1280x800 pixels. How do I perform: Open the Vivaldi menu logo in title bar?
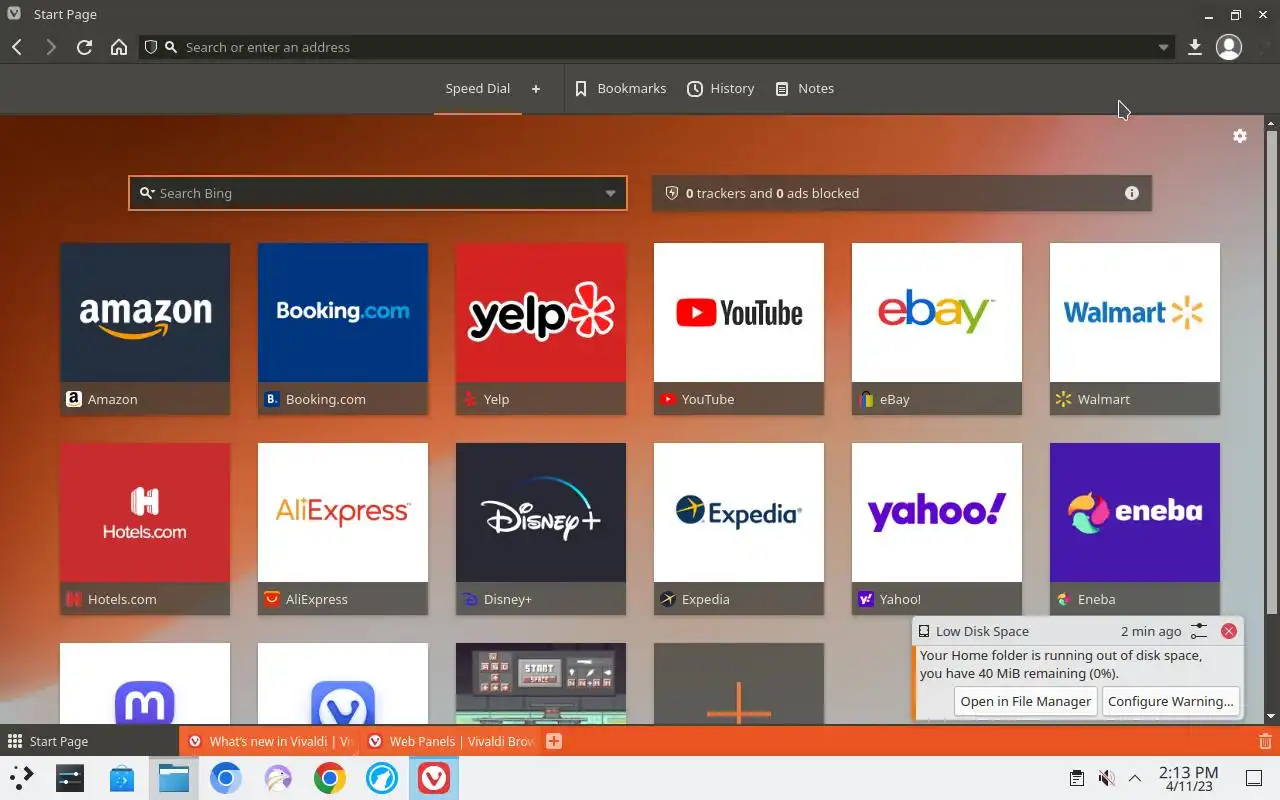click(14, 14)
